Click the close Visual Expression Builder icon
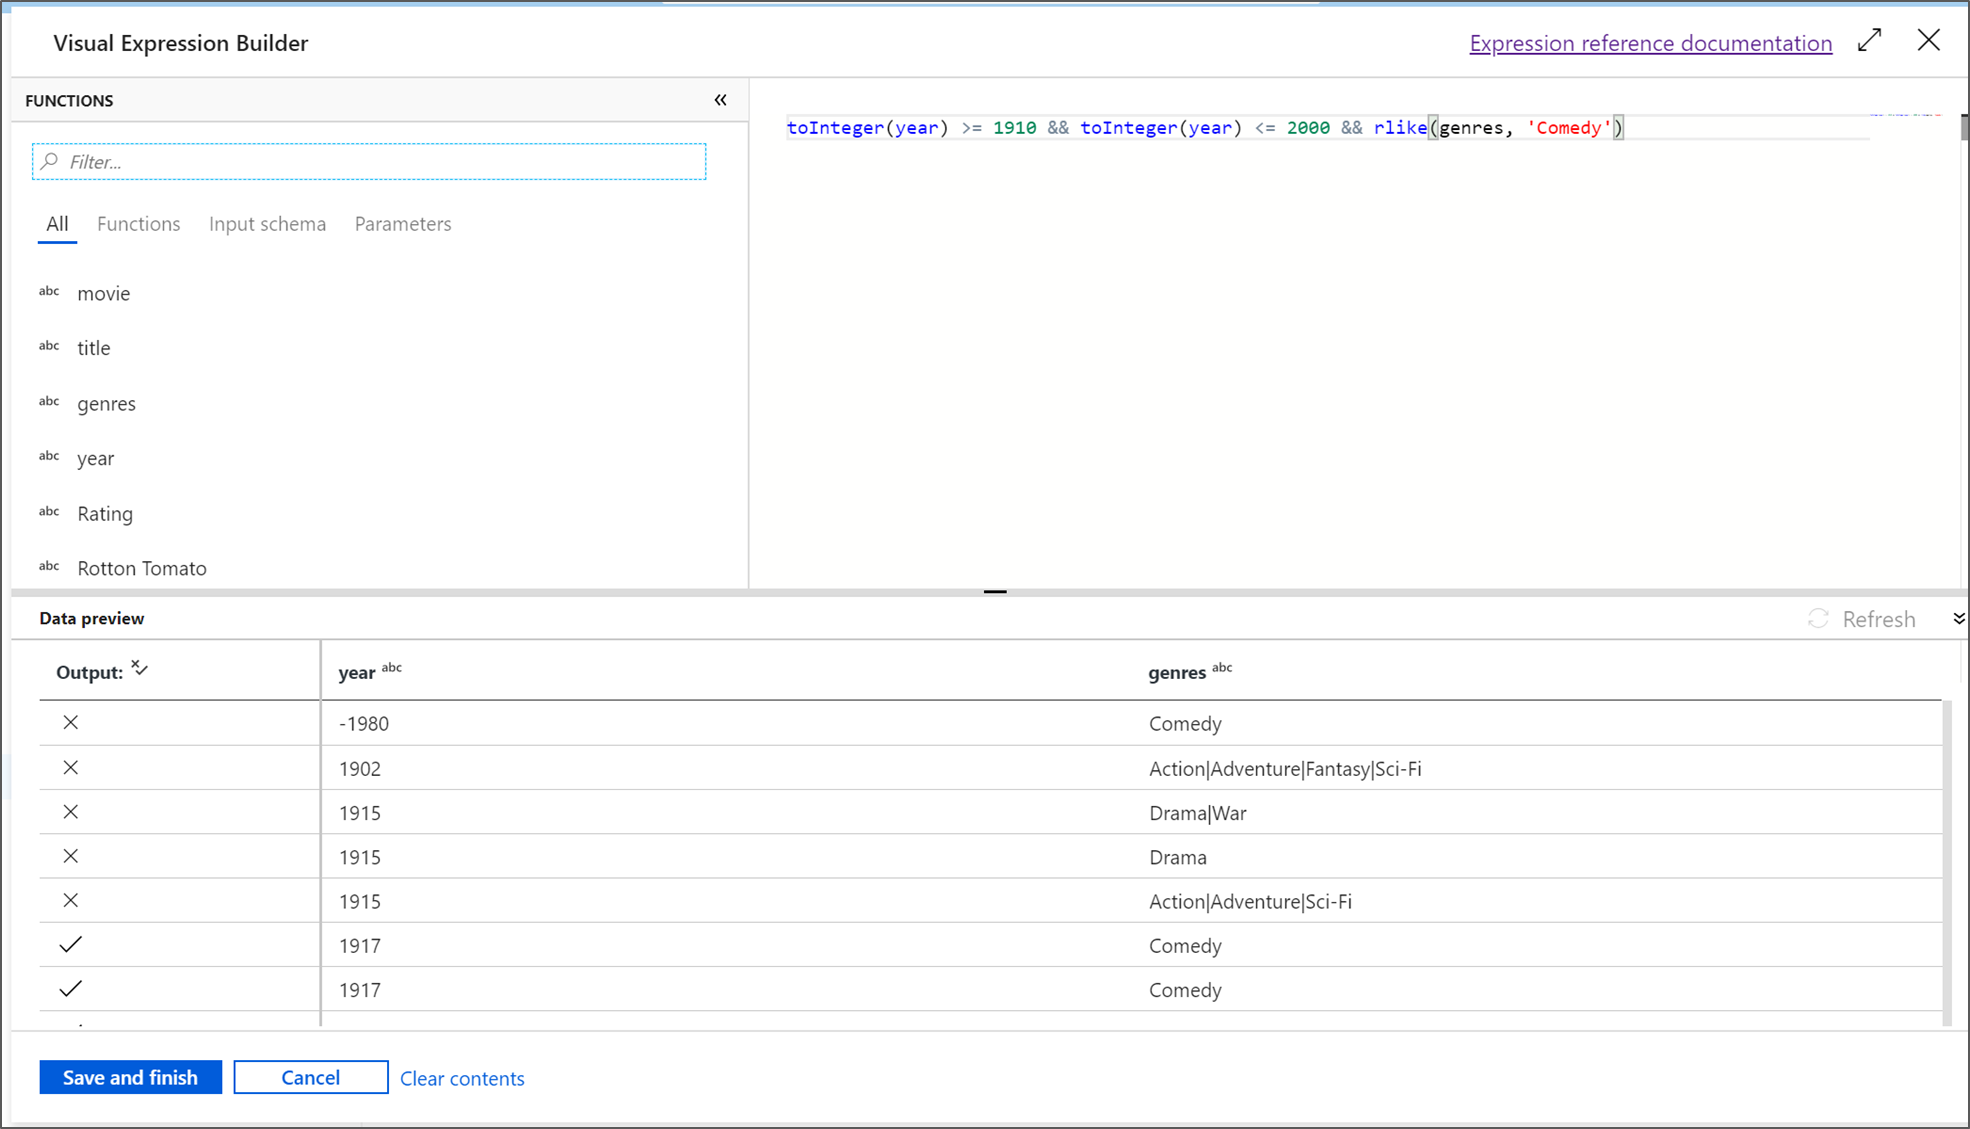 [x=1929, y=41]
